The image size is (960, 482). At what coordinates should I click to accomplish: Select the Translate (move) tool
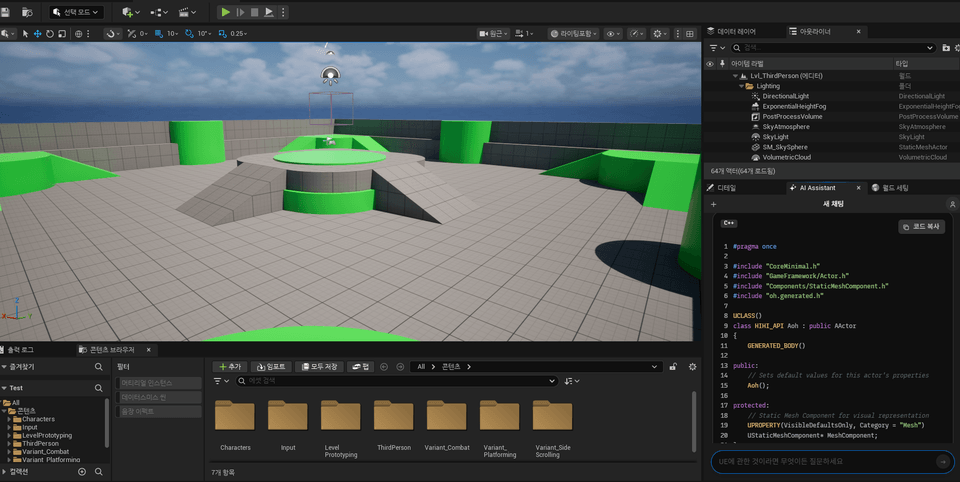click(37, 33)
